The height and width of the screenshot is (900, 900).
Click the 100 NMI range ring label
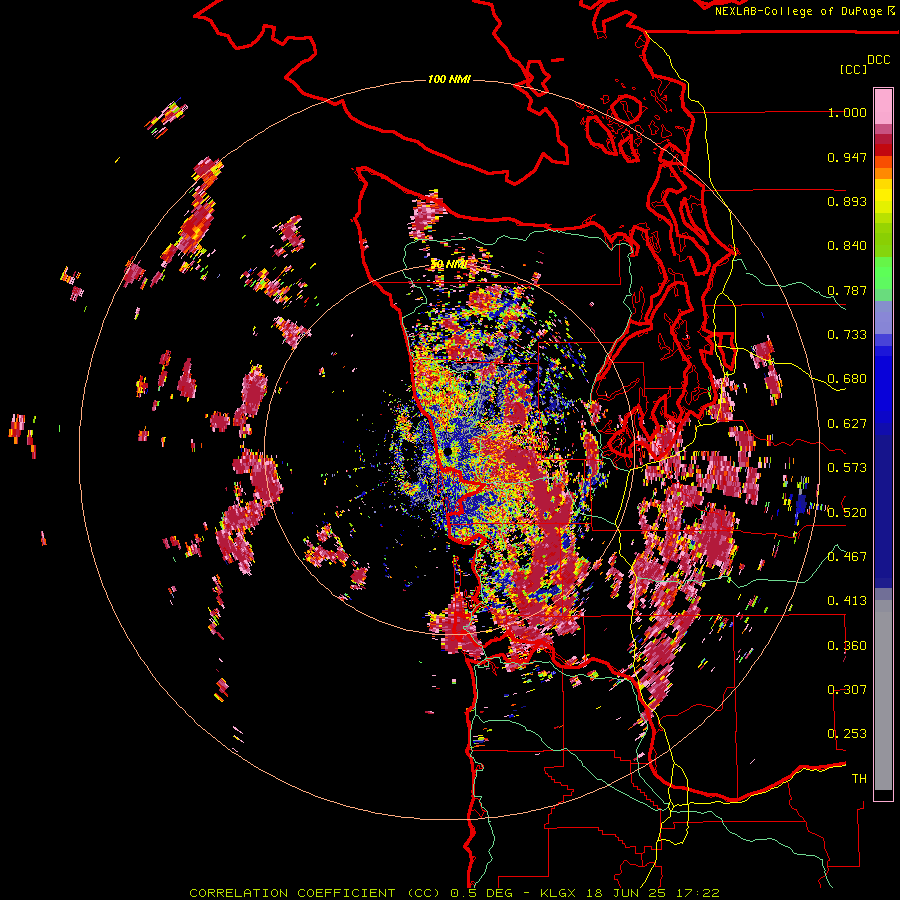tap(449, 79)
